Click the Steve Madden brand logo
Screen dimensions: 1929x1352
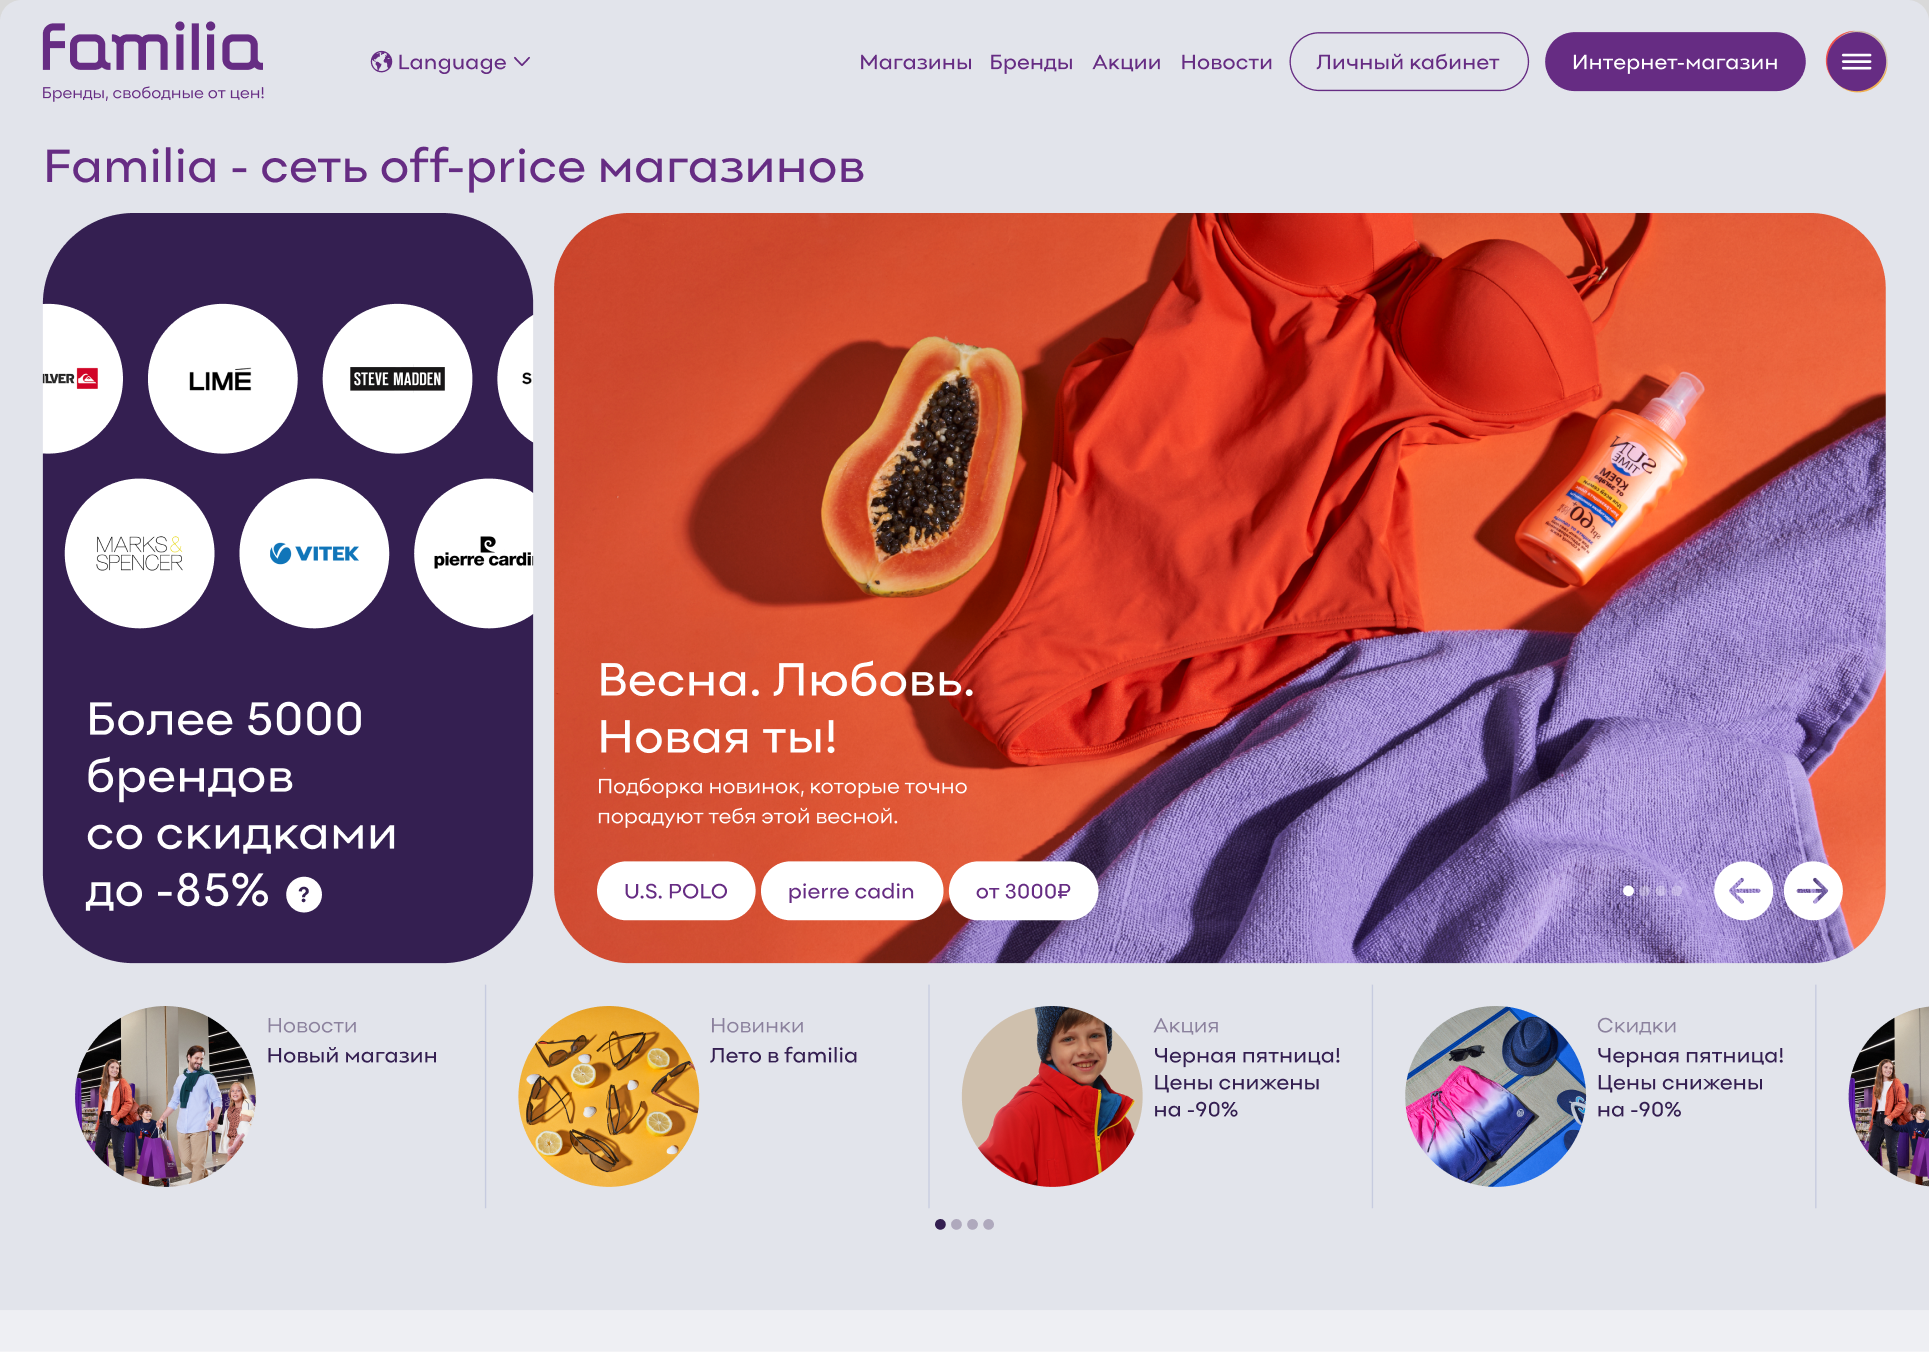click(x=397, y=379)
